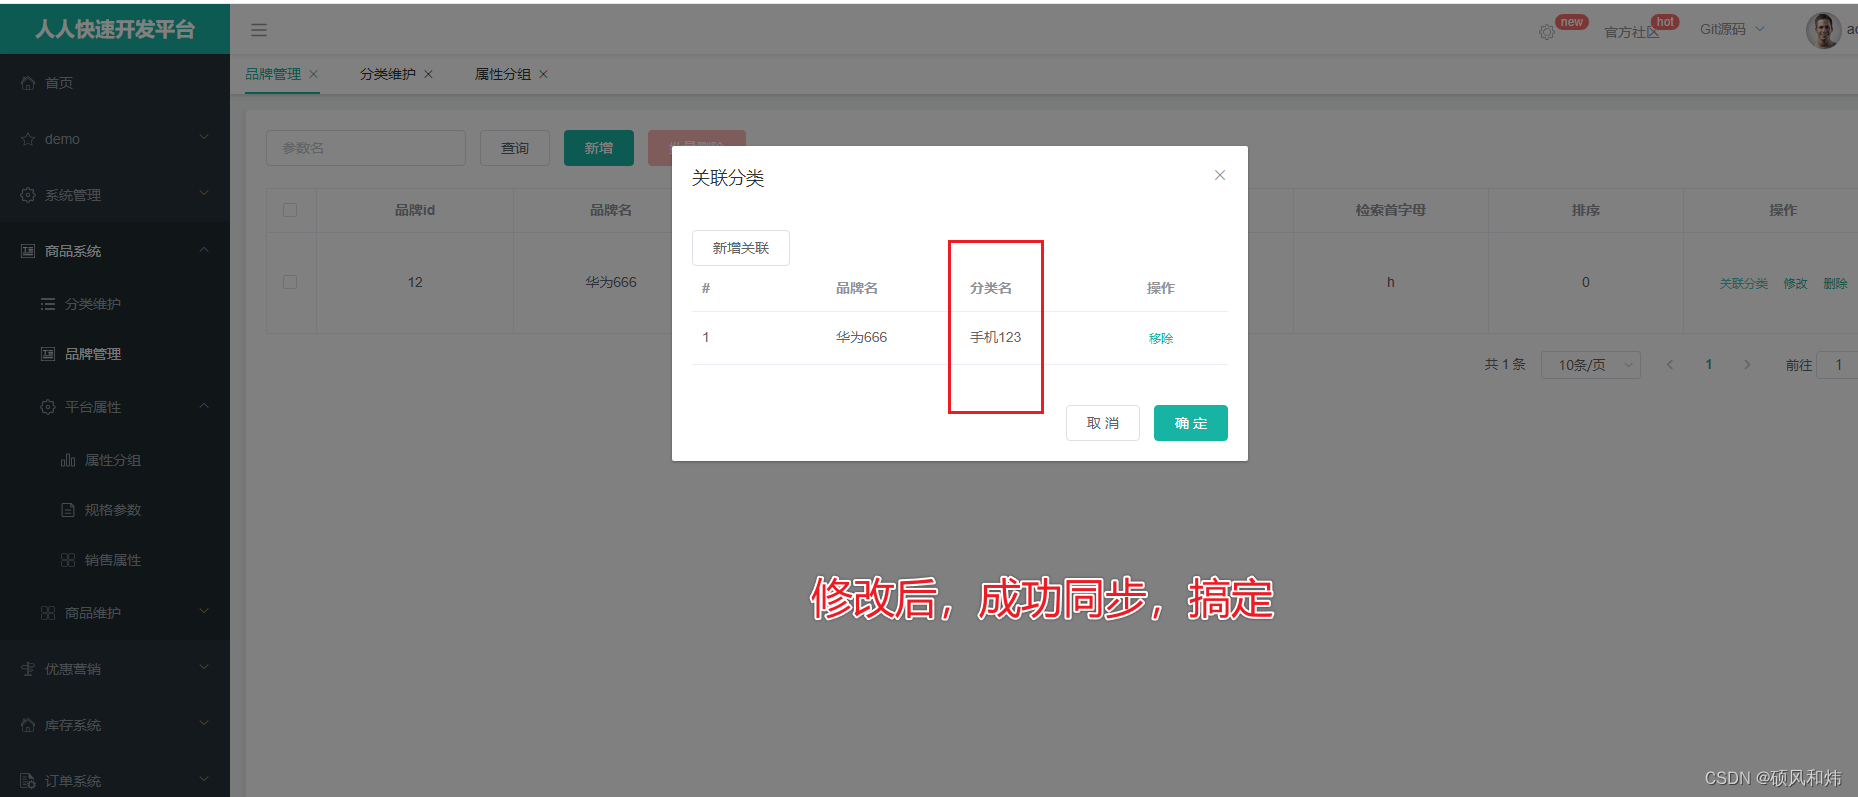Click the icon beside 订单系统

coord(28,781)
